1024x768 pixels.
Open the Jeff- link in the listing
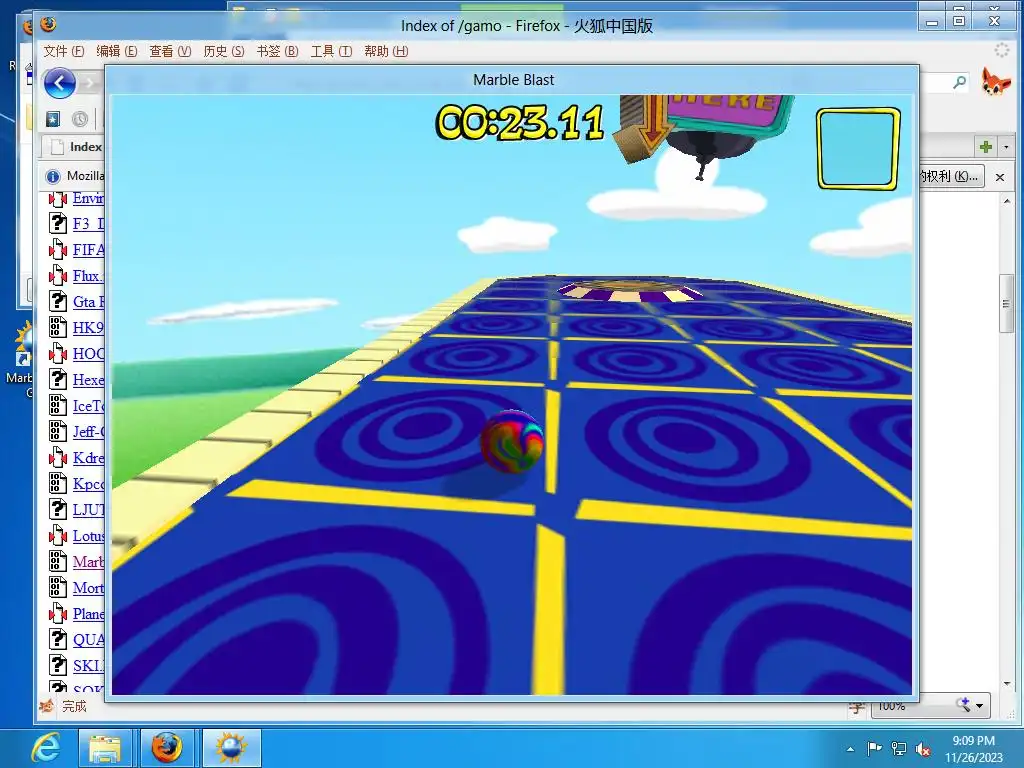tap(88, 432)
